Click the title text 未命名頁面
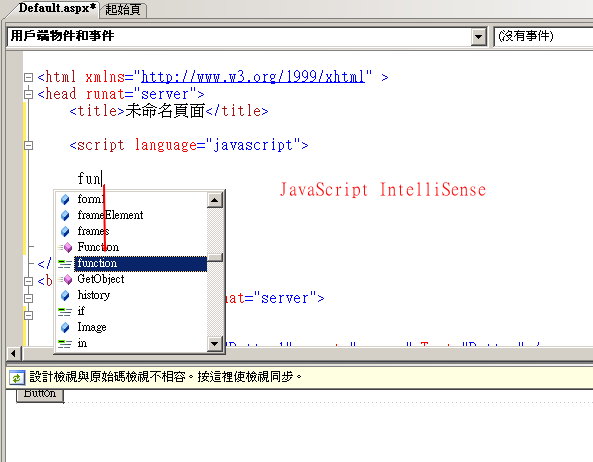The width and height of the screenshot is (593, 462). [165, 111]
